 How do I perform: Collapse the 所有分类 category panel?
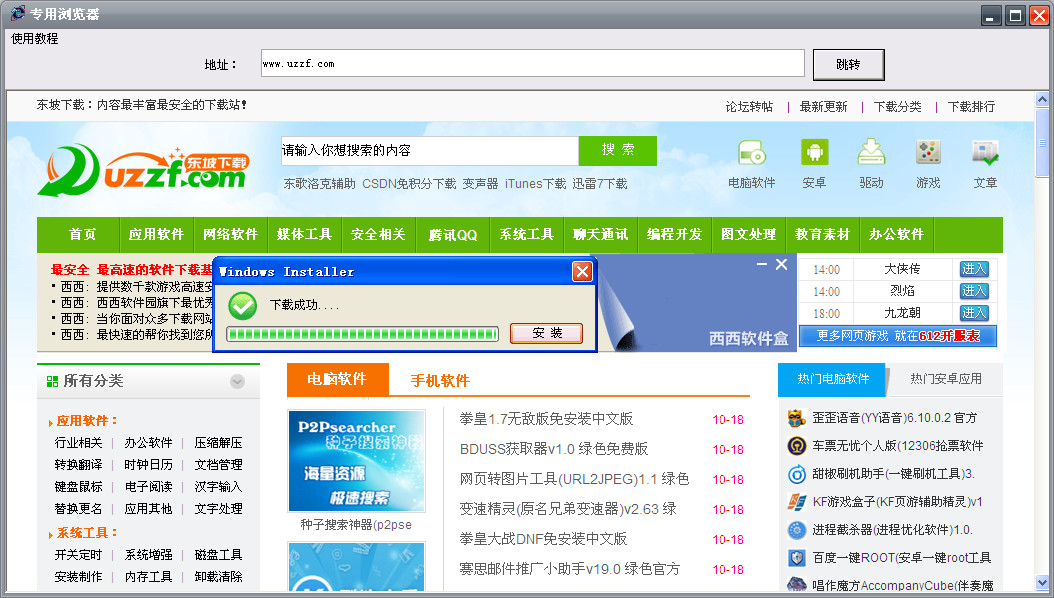(x=237, y=382)
